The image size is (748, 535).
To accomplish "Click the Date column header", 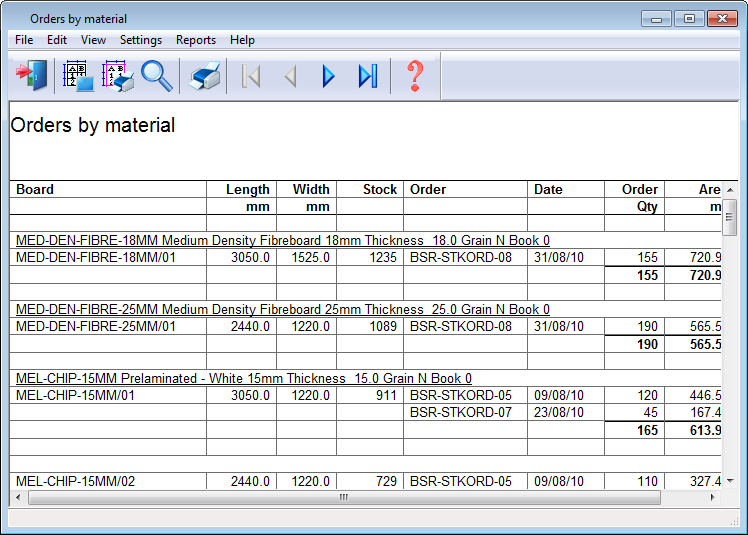I will coord(548,189).
